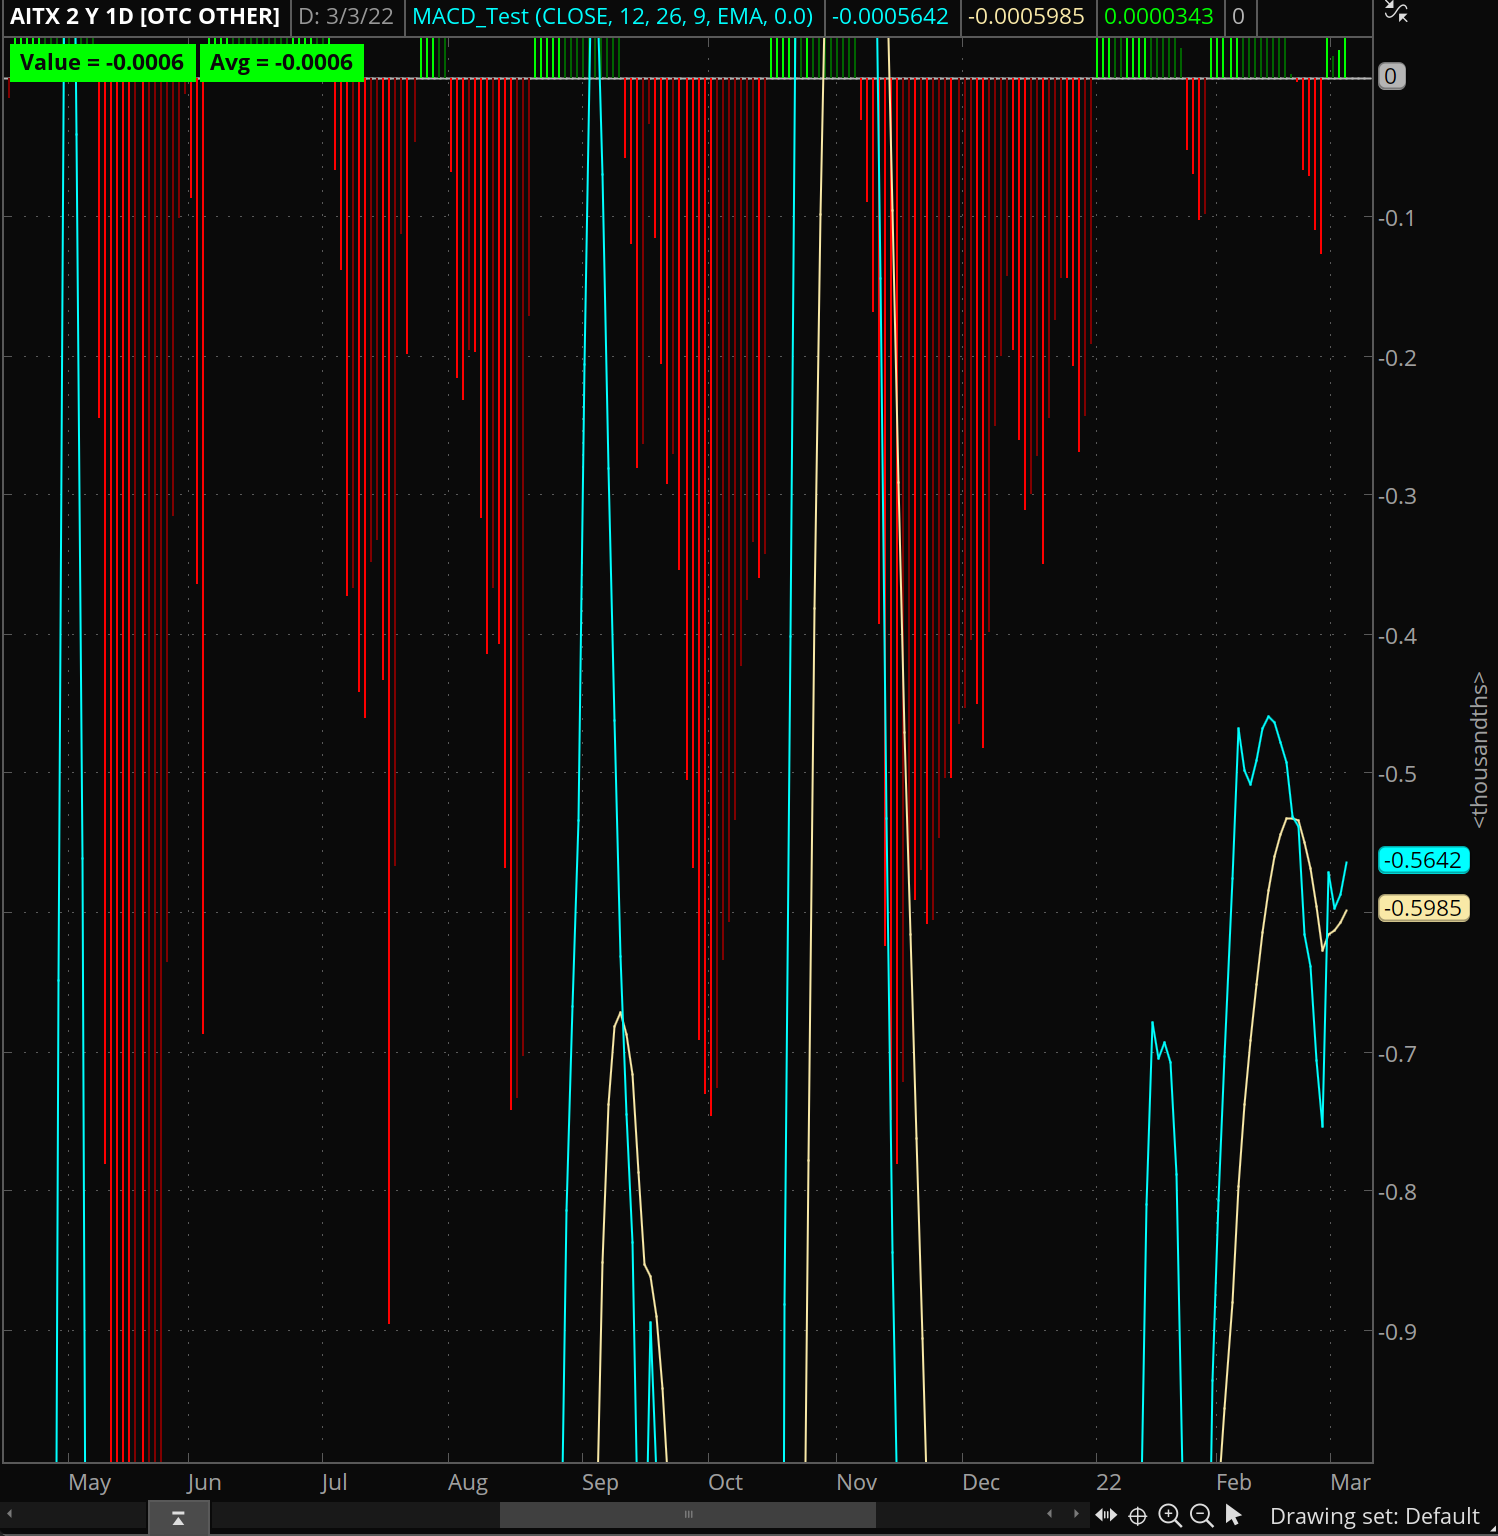
Task: Select the pointer drawing tool icon
Action: (x=1233, y=1515)
